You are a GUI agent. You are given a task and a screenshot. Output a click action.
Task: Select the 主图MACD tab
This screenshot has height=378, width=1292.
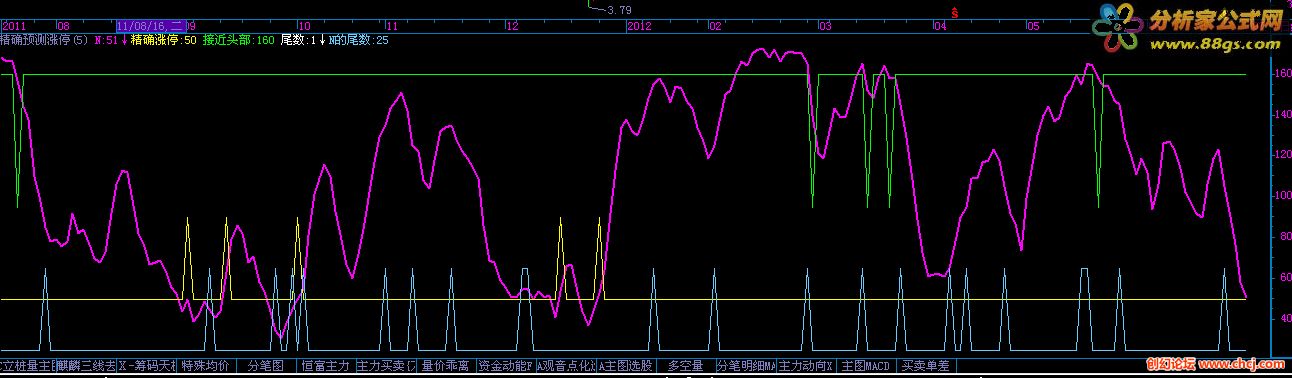866,366
